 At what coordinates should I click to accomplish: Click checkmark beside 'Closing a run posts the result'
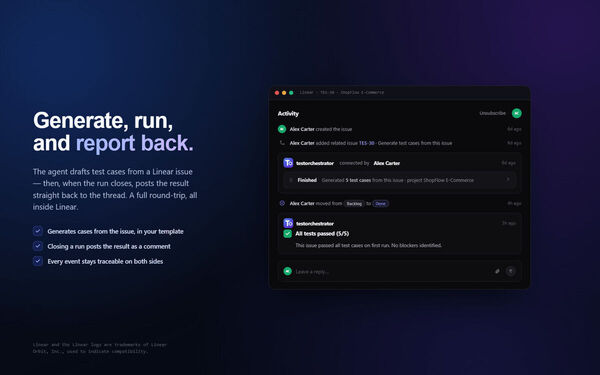(x=38, y=246)
